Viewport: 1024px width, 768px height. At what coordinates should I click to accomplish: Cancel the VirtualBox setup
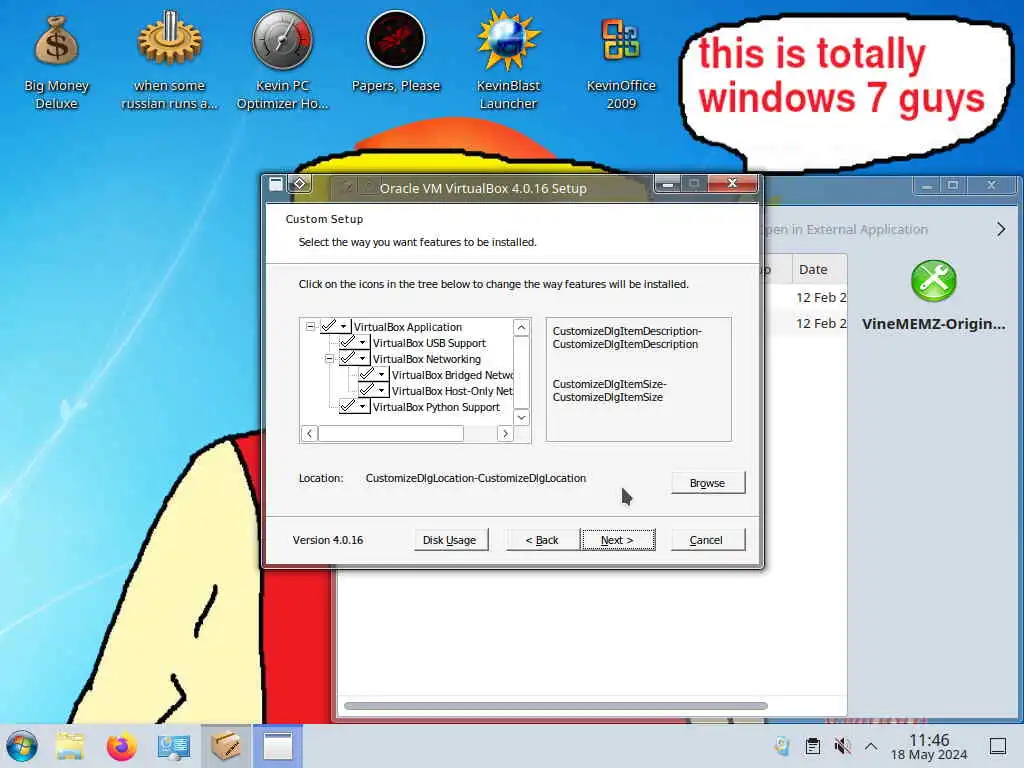pos(707,540)
